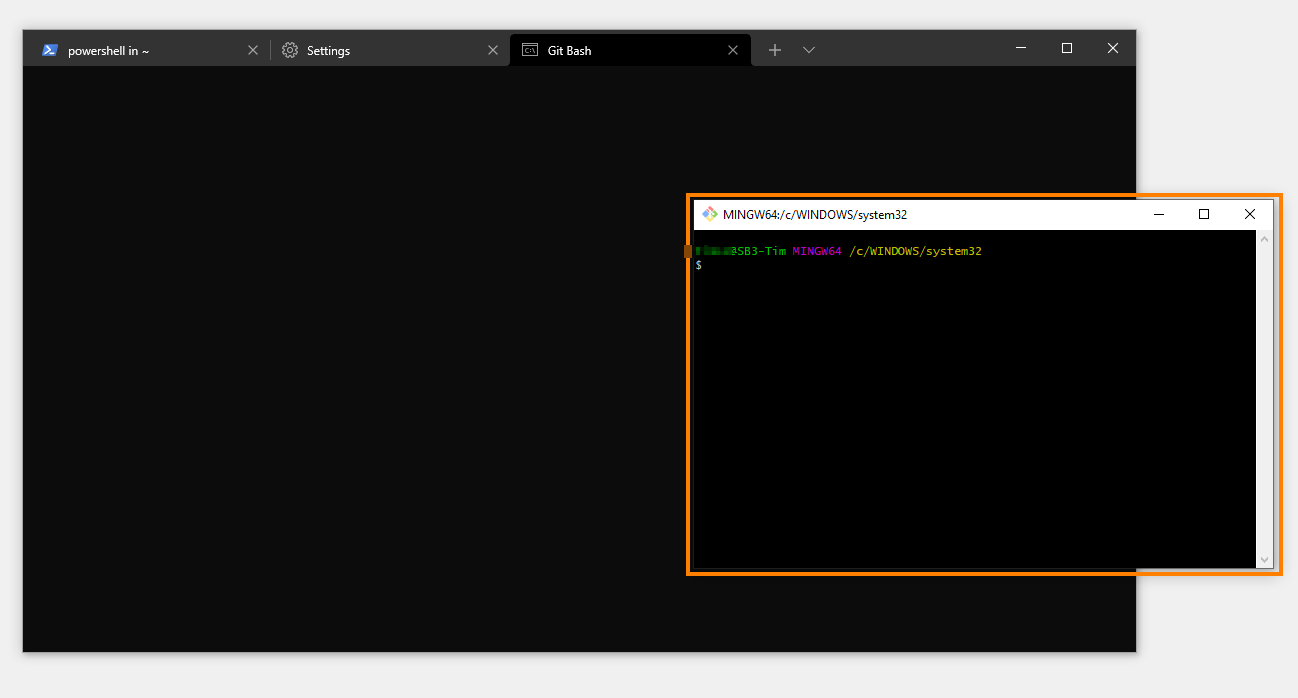Maximize the MINGW64 window
This screenshot has width=1298, height=698.
[1203, 213]
